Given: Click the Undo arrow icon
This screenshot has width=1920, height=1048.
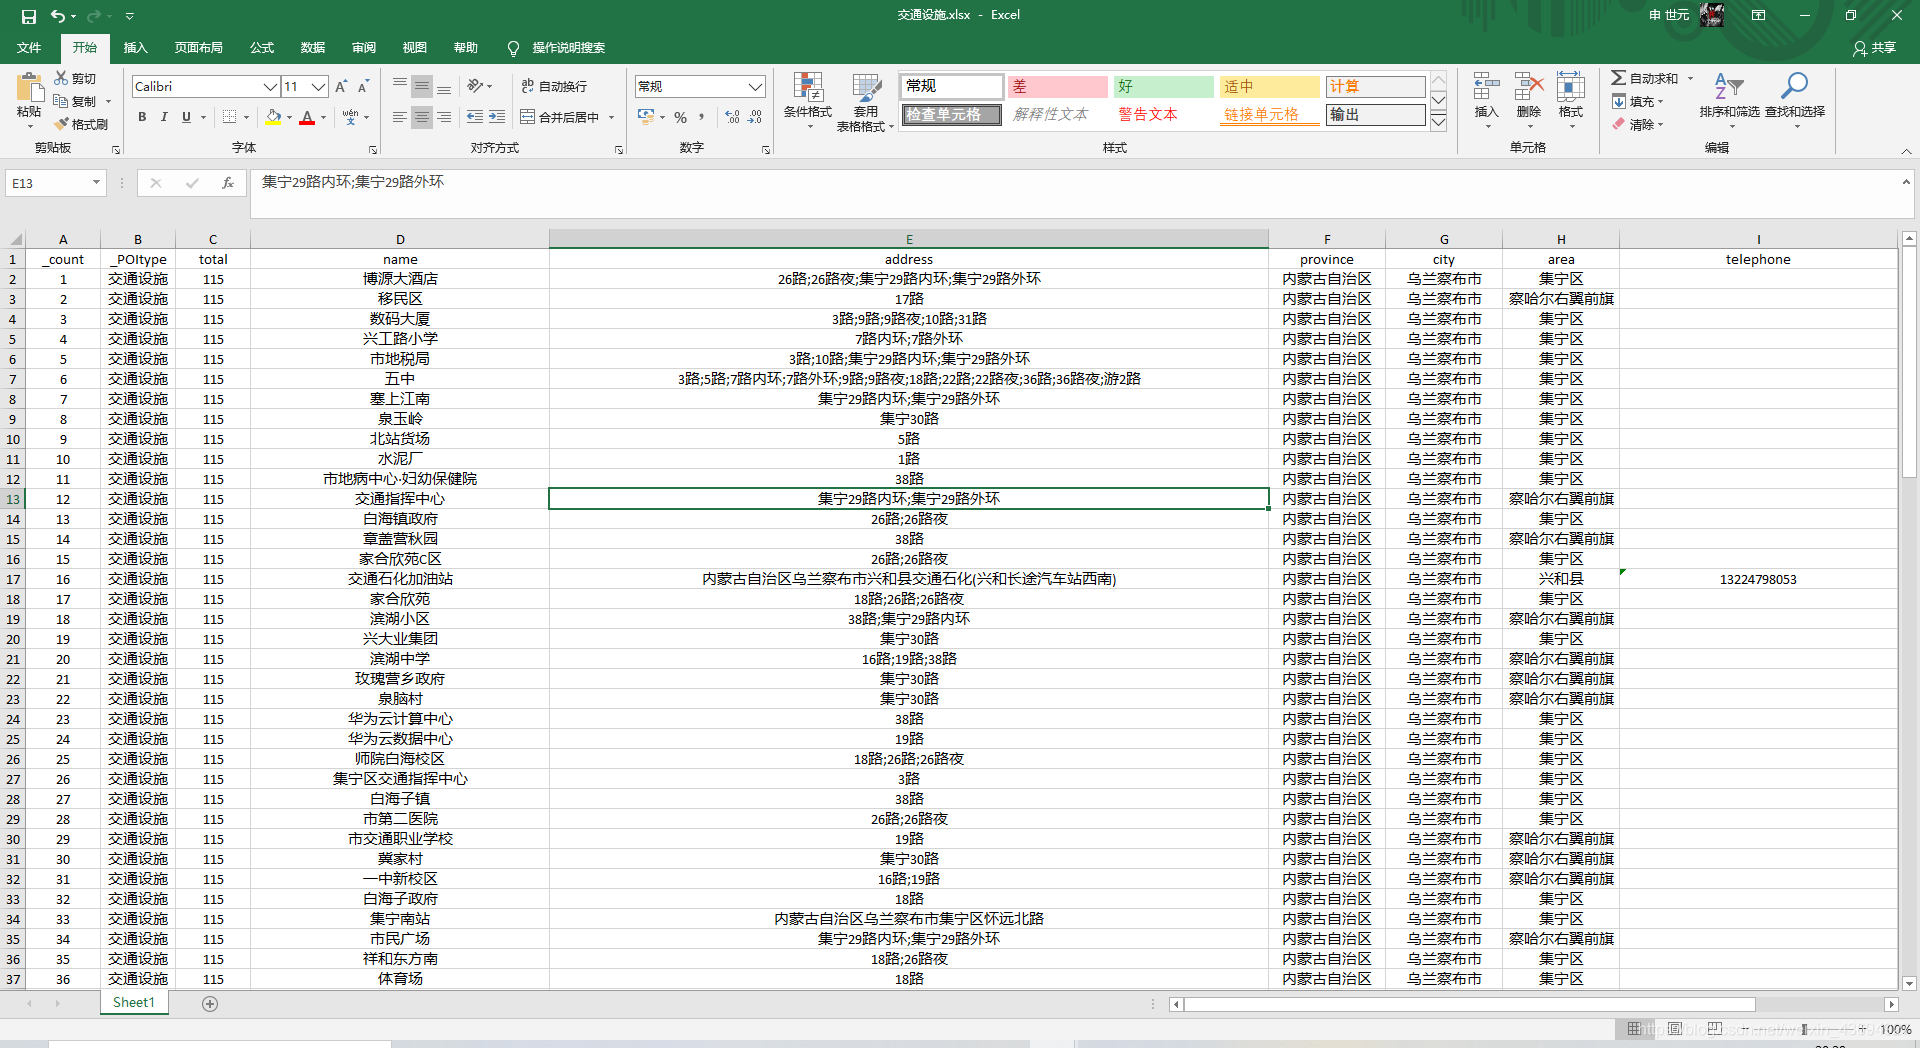Looking at the screenshot, I should pos(58,16).
